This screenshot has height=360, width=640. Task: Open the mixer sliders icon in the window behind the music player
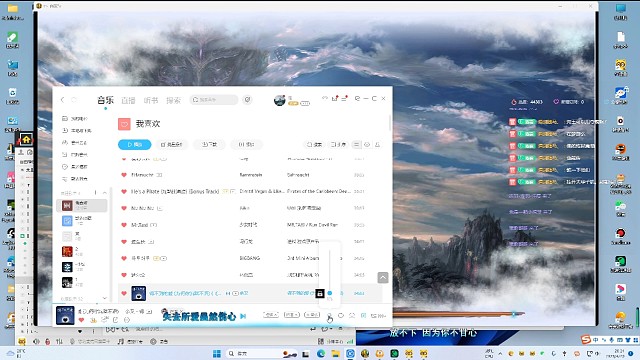pyautogui.click(x=60, y=342)
